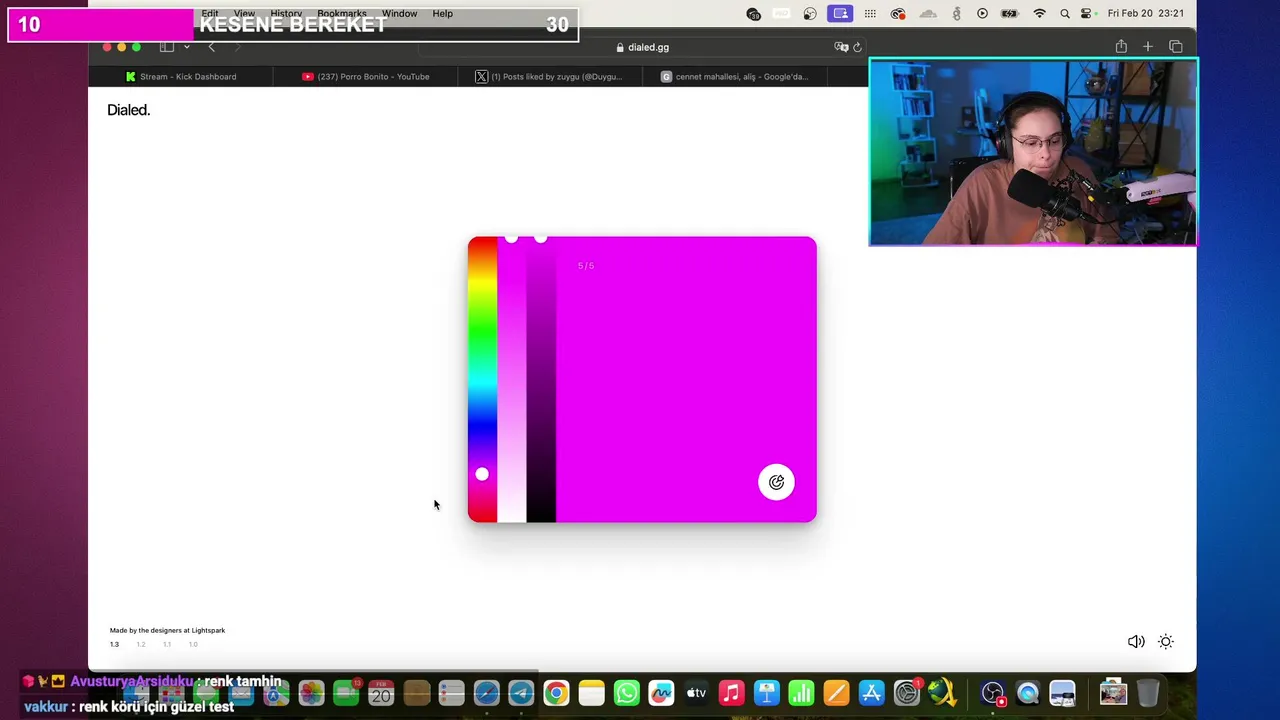The height and width of the screenshot is (720, 1280).
Task: Click the dialed.gg address bar
Action: [x=642, y=47]
